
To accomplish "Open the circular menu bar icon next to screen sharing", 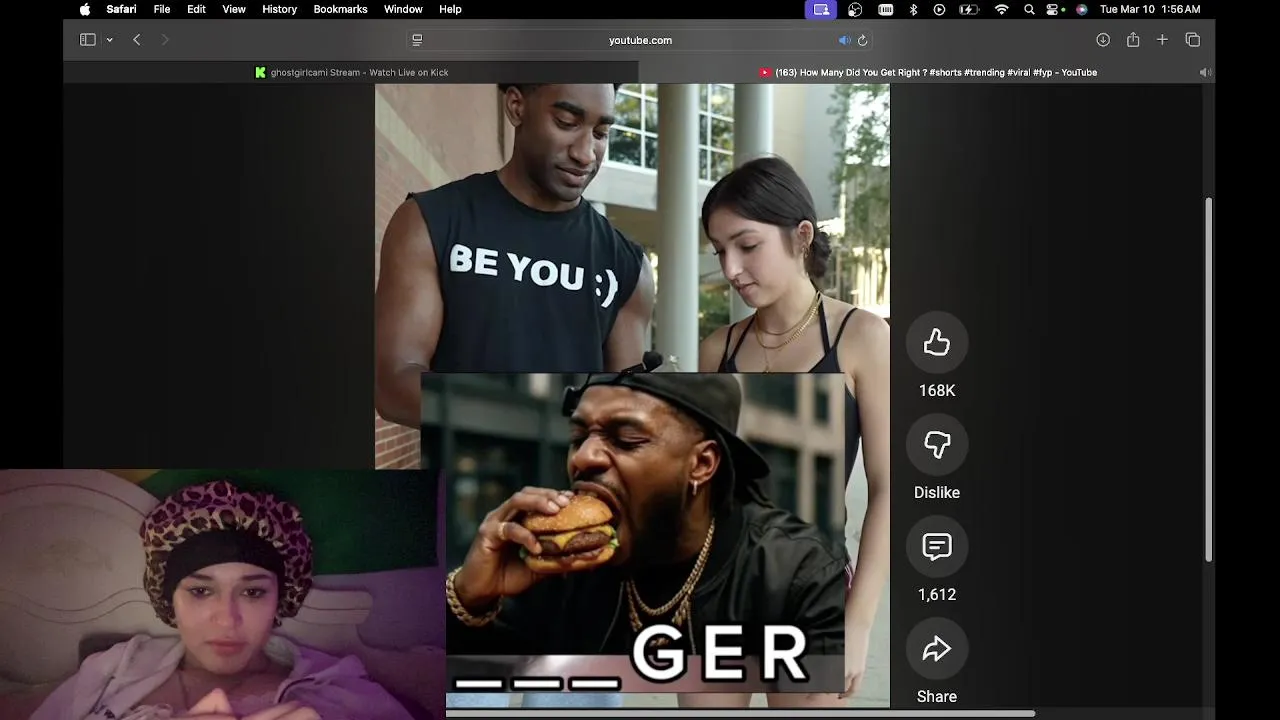I will point(855,9).
